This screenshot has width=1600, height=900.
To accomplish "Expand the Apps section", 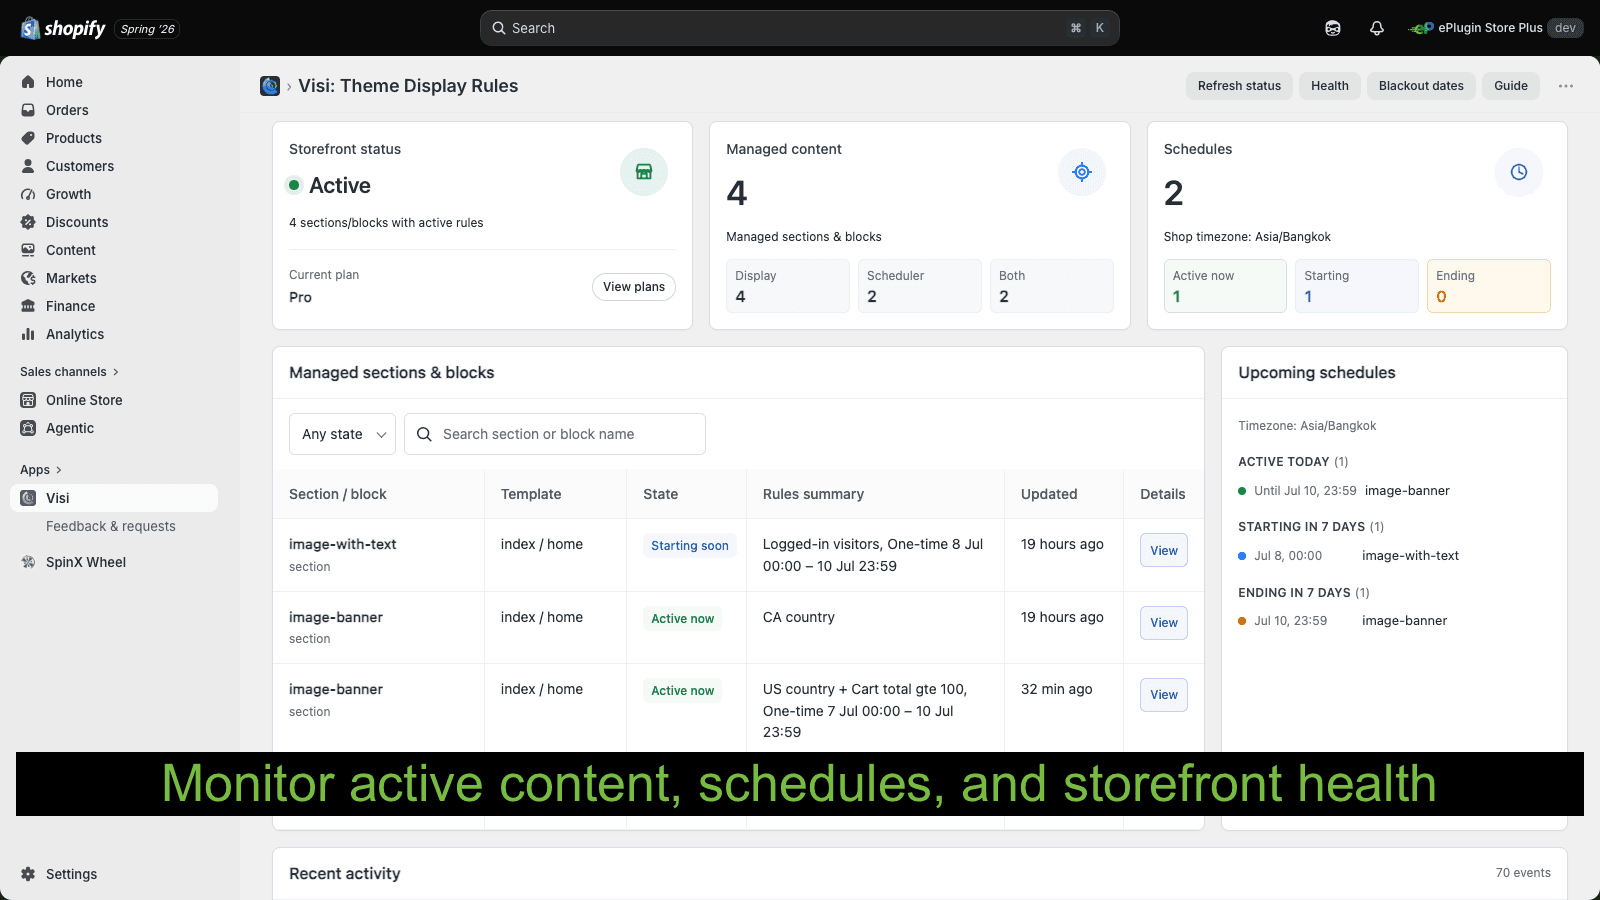I will click(x=41, y=470).
